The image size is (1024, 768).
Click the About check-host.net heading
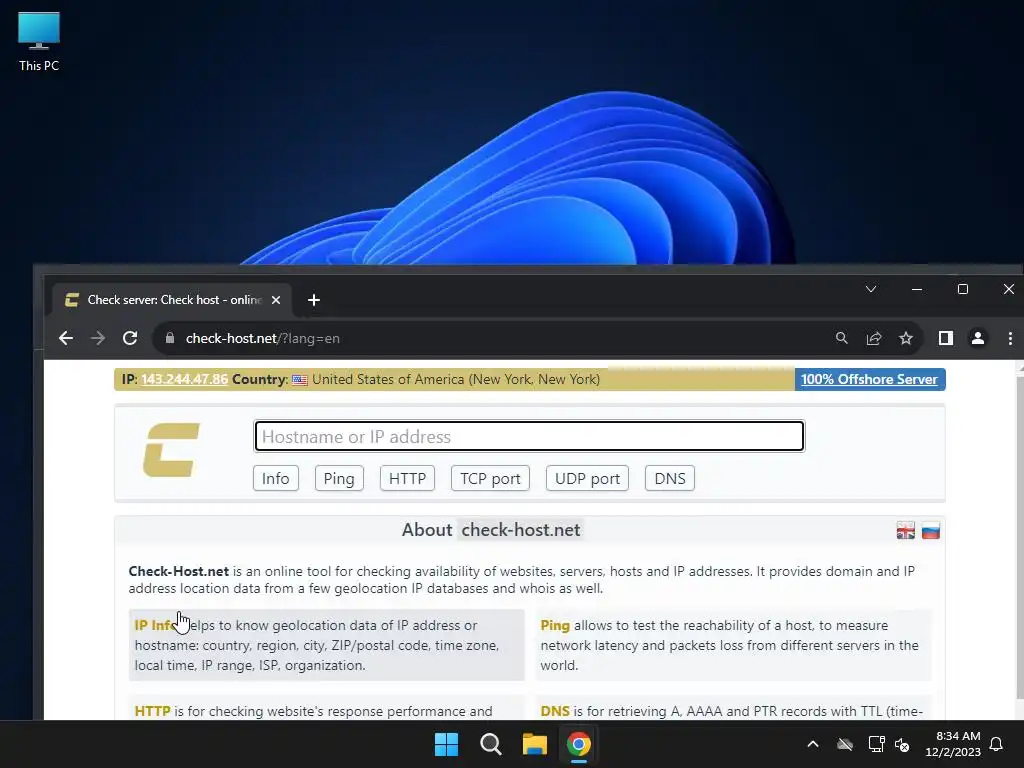[x=491, y=530]
